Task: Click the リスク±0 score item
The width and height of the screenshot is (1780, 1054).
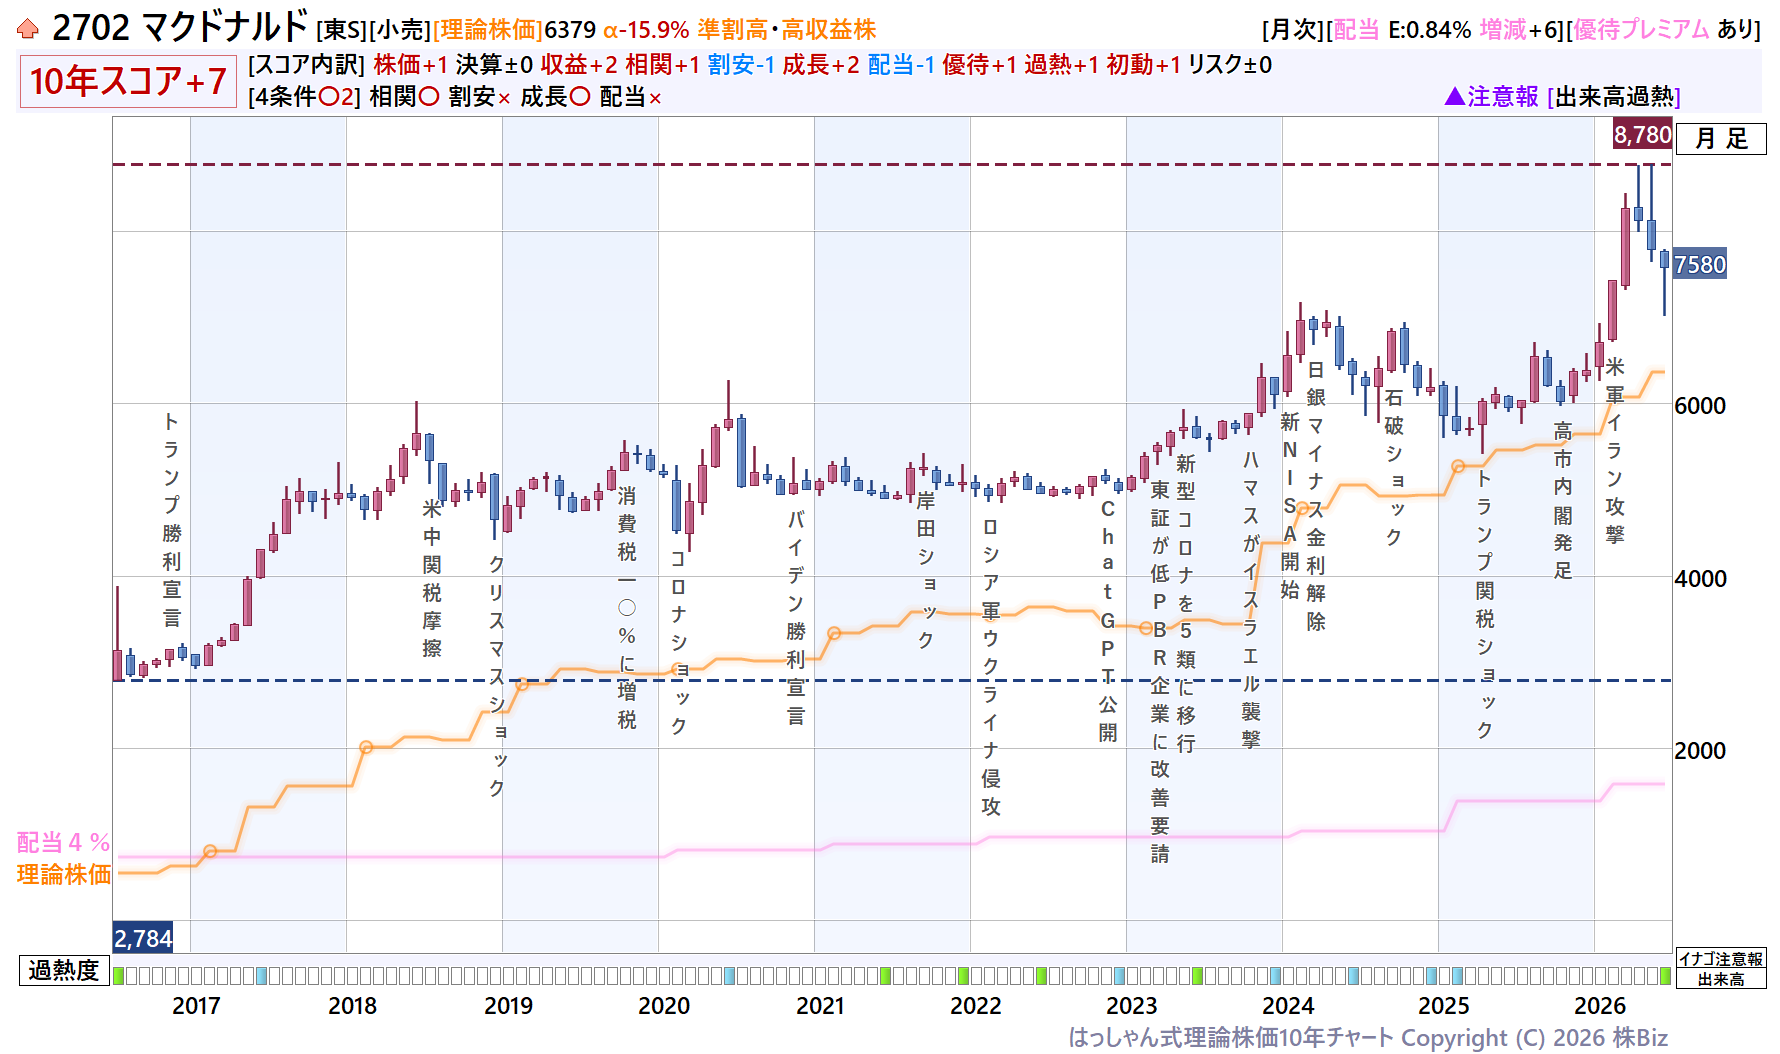Action: click(x=1230, y=65)
